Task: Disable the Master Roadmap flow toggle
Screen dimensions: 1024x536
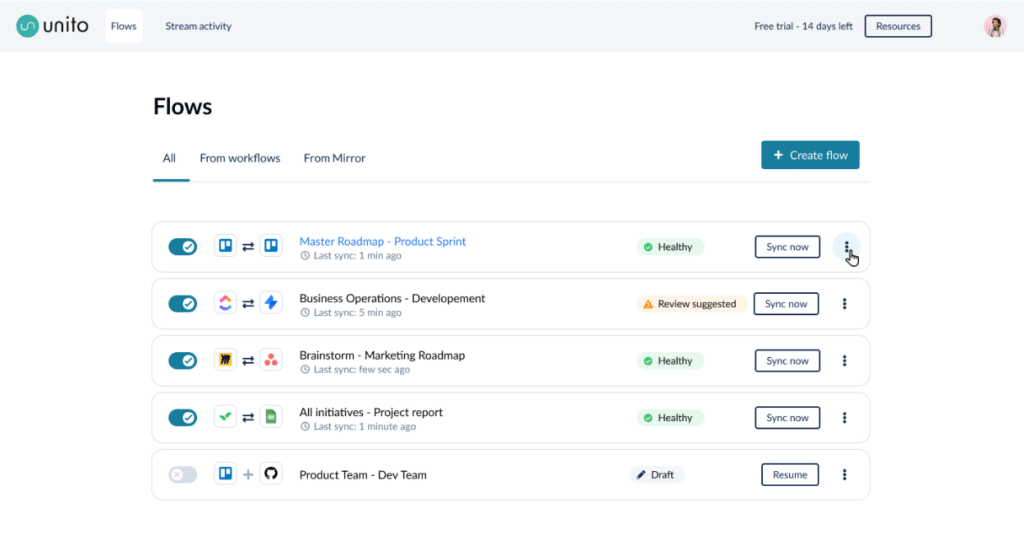Action: coord(182,246)
